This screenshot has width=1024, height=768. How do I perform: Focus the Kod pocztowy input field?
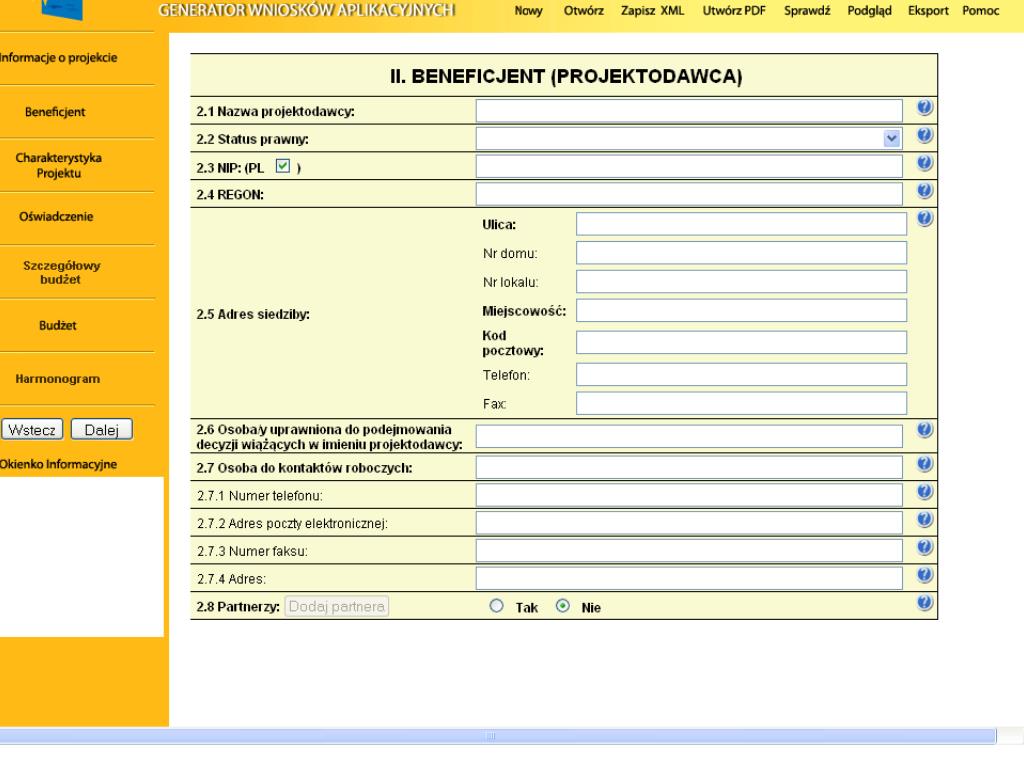[741, 342]
